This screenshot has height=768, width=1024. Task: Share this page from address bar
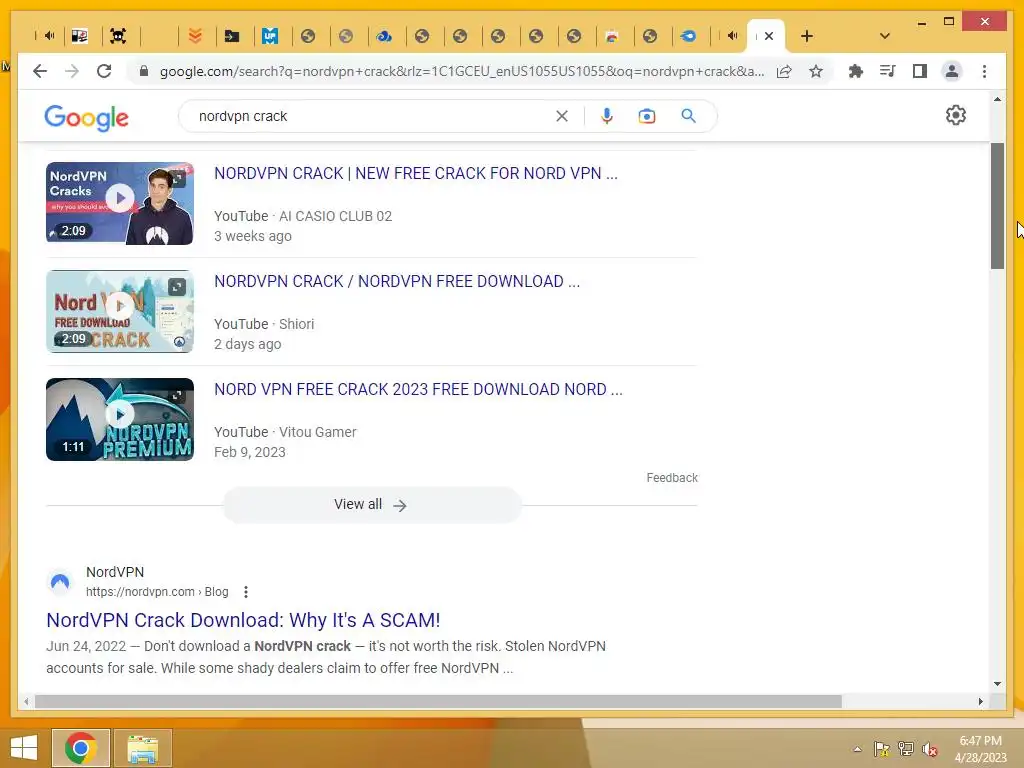[x=784, y=71]
